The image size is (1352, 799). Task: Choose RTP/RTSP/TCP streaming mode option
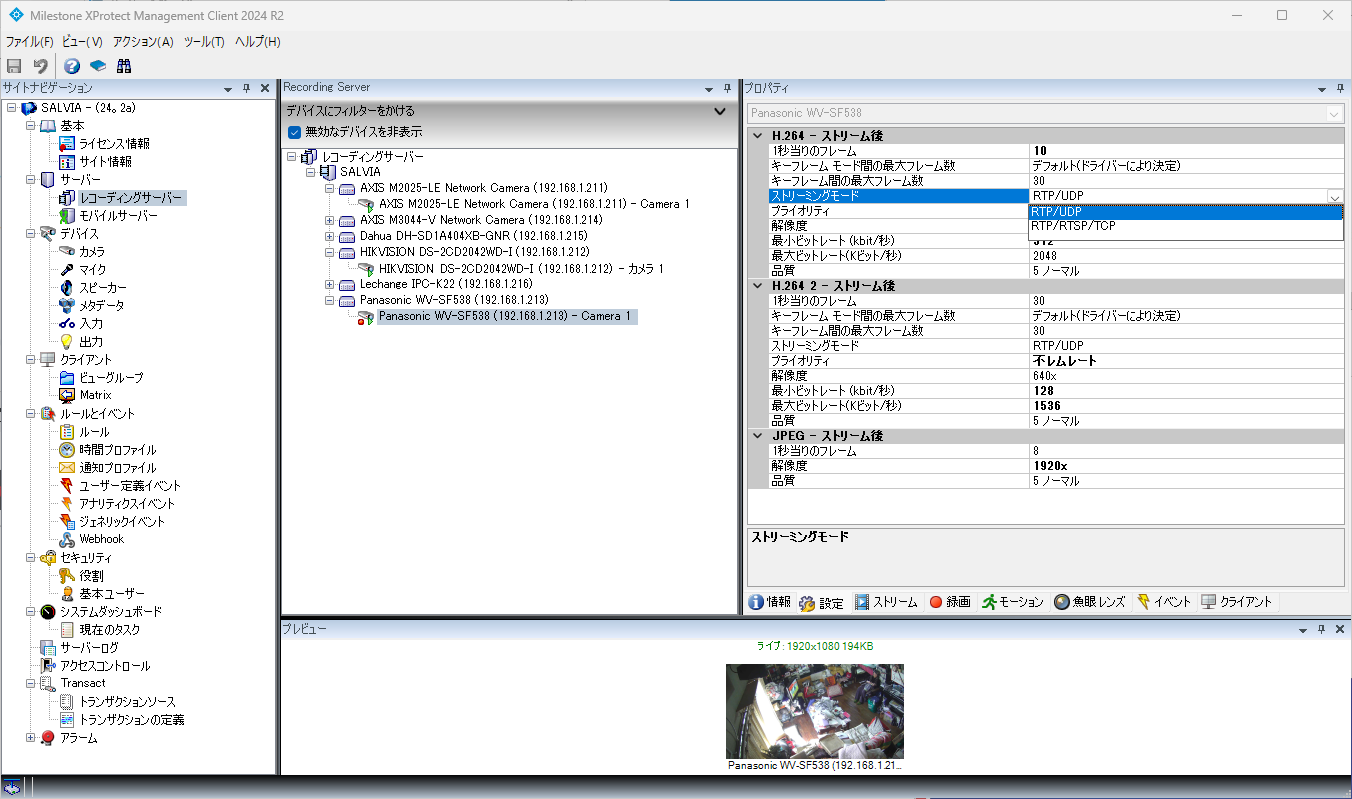pyautogui.click(x=1185, y=226)
